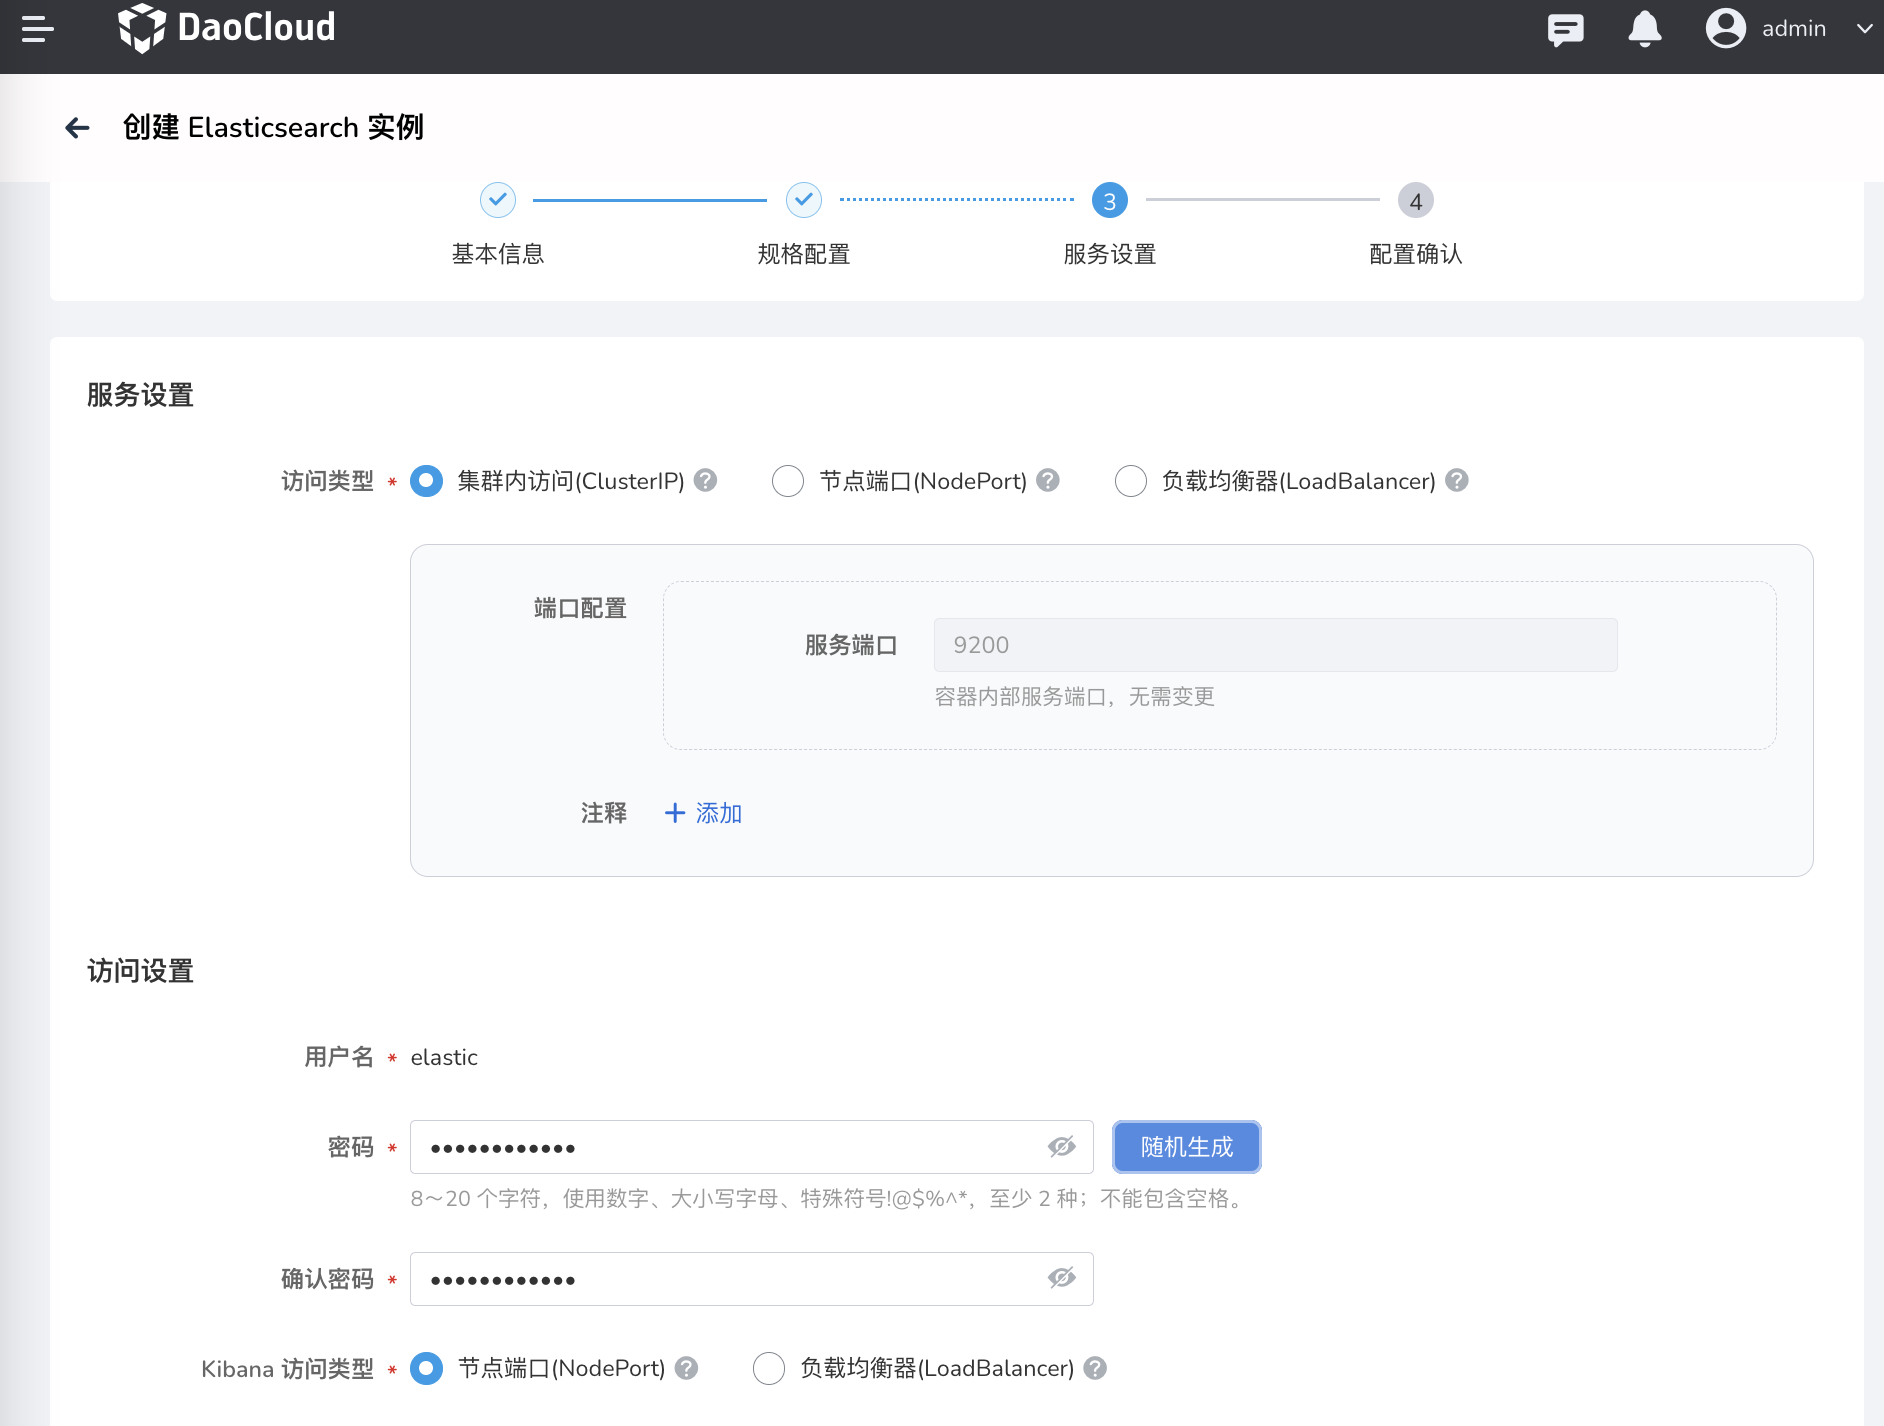The height and width of the screenshot is (1426, 1884).
Task: Select 负载均衡器(LoadBalancer) under 访问类型
Action: (1131, 481)
